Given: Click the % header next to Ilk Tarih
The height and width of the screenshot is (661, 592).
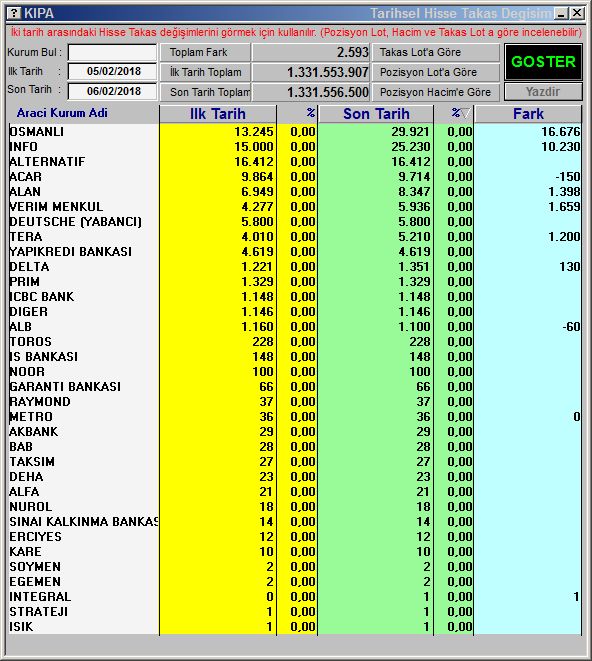Looking at the screenshot, I should [x=297, y=114].
